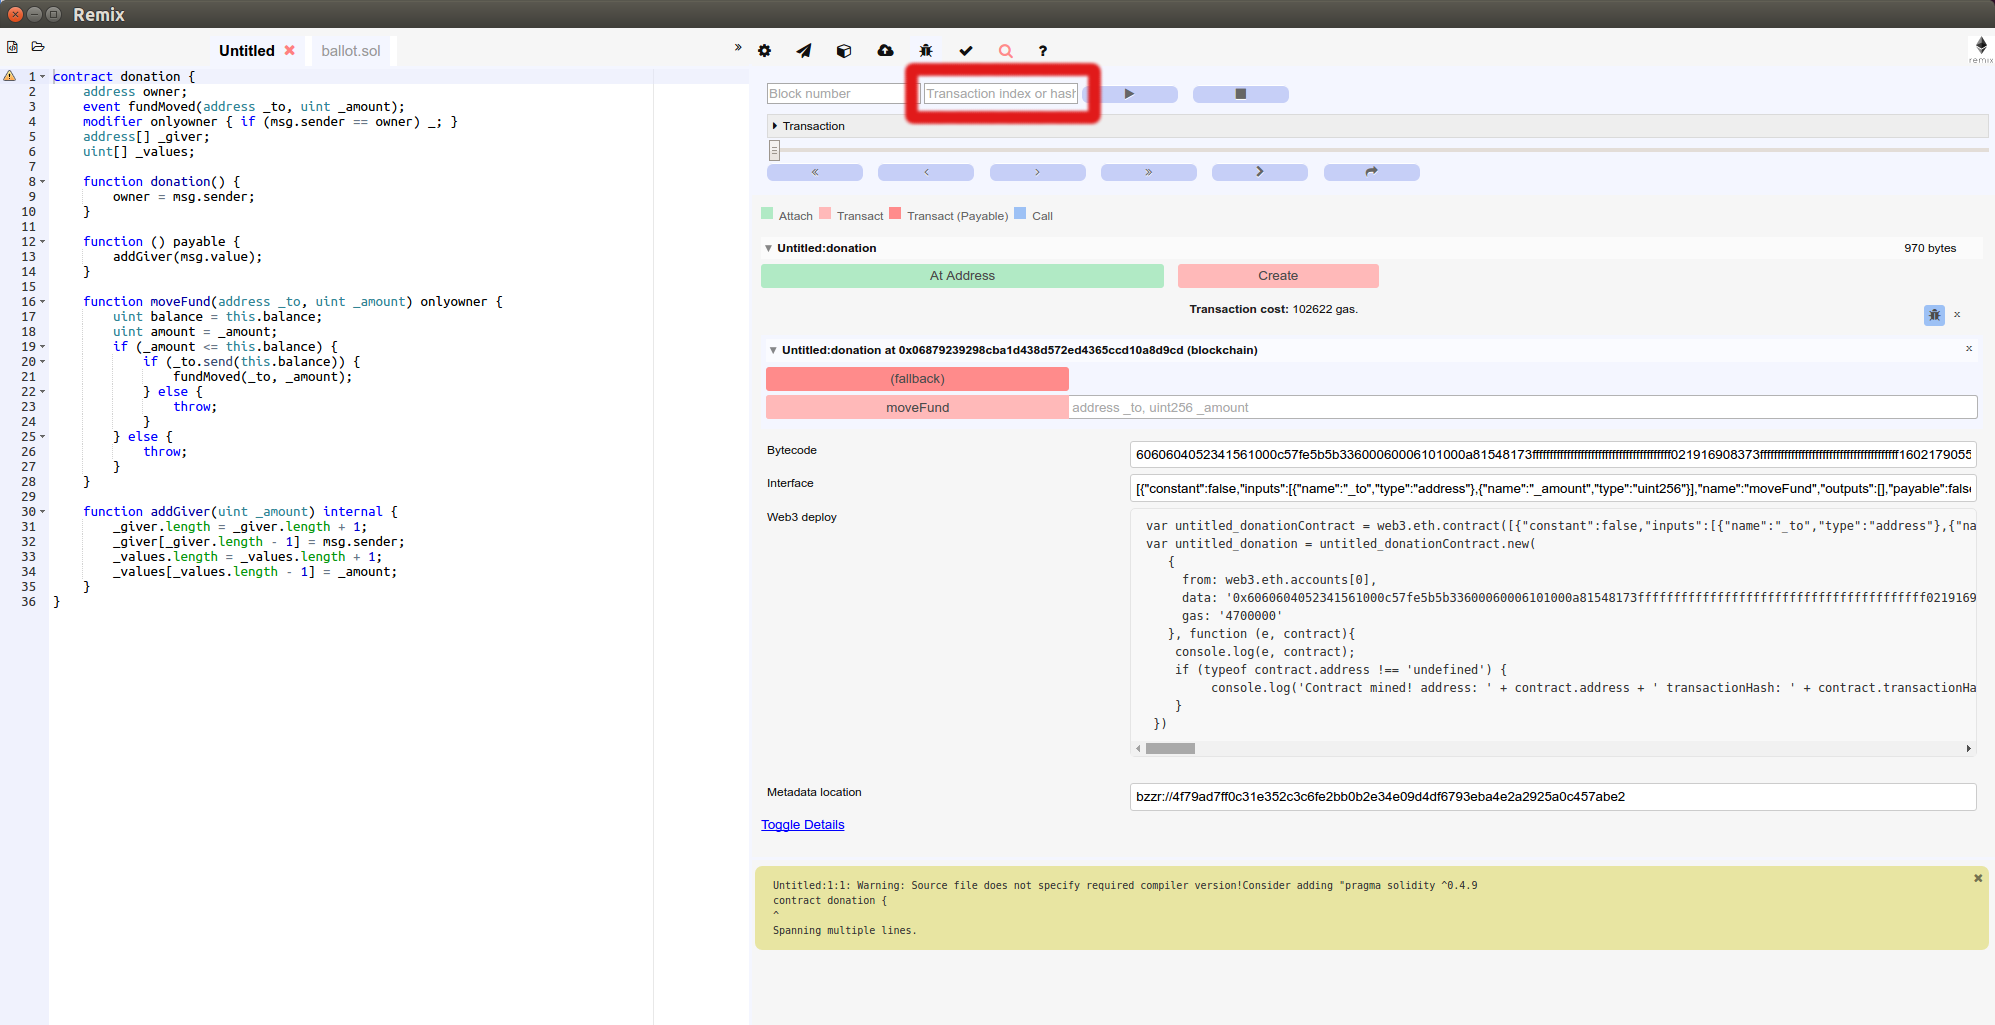Click the Toggle Details link
This screenshot has width=1995, height=1025.
point(802,825)
